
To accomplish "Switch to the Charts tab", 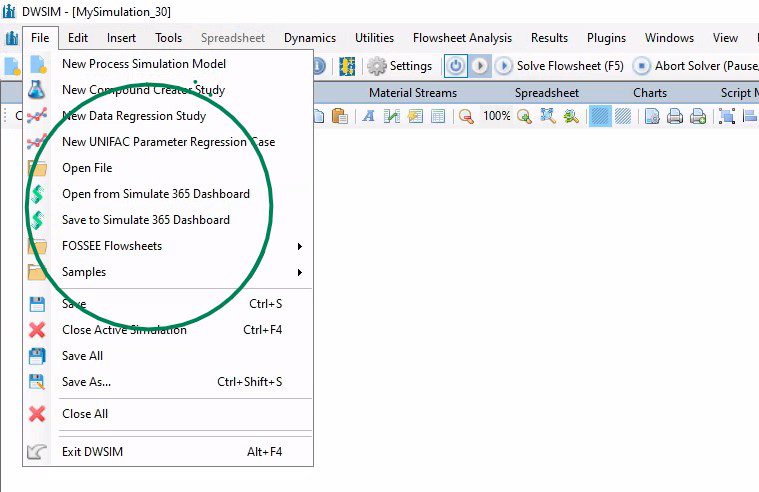I will coord(650,93).
